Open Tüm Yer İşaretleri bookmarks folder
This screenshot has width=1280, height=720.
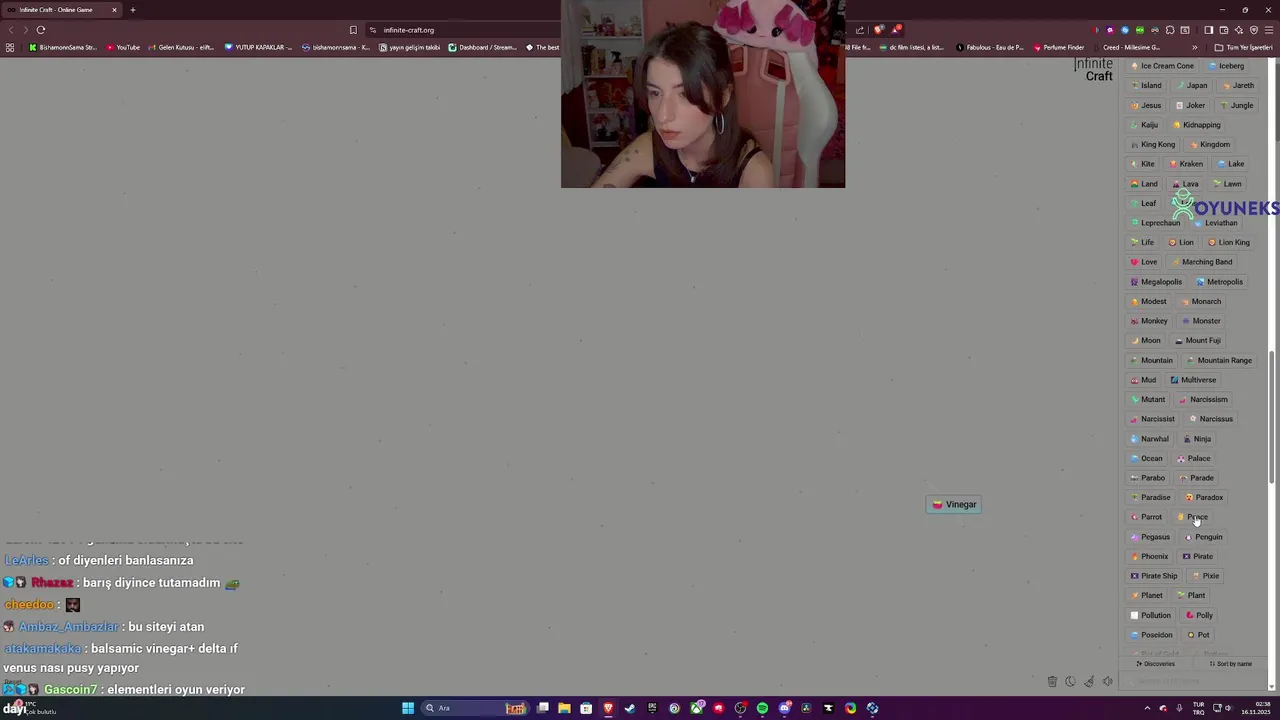tap(1243, 47)
